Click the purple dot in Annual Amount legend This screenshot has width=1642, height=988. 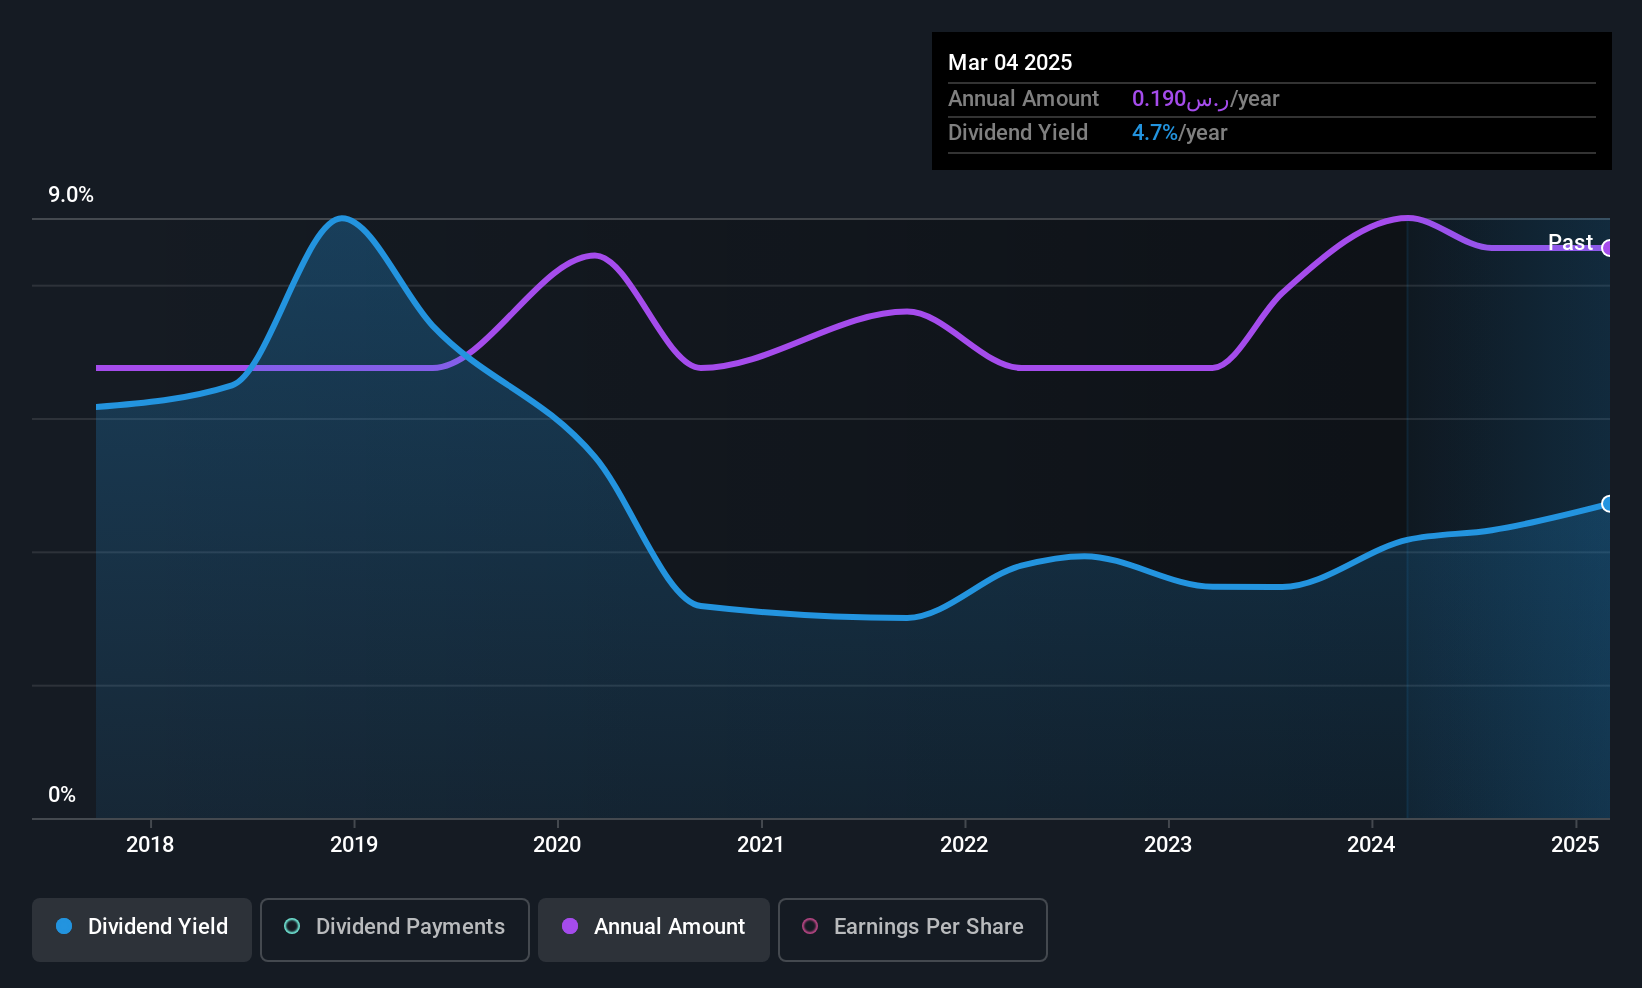[x=570, y=926]
